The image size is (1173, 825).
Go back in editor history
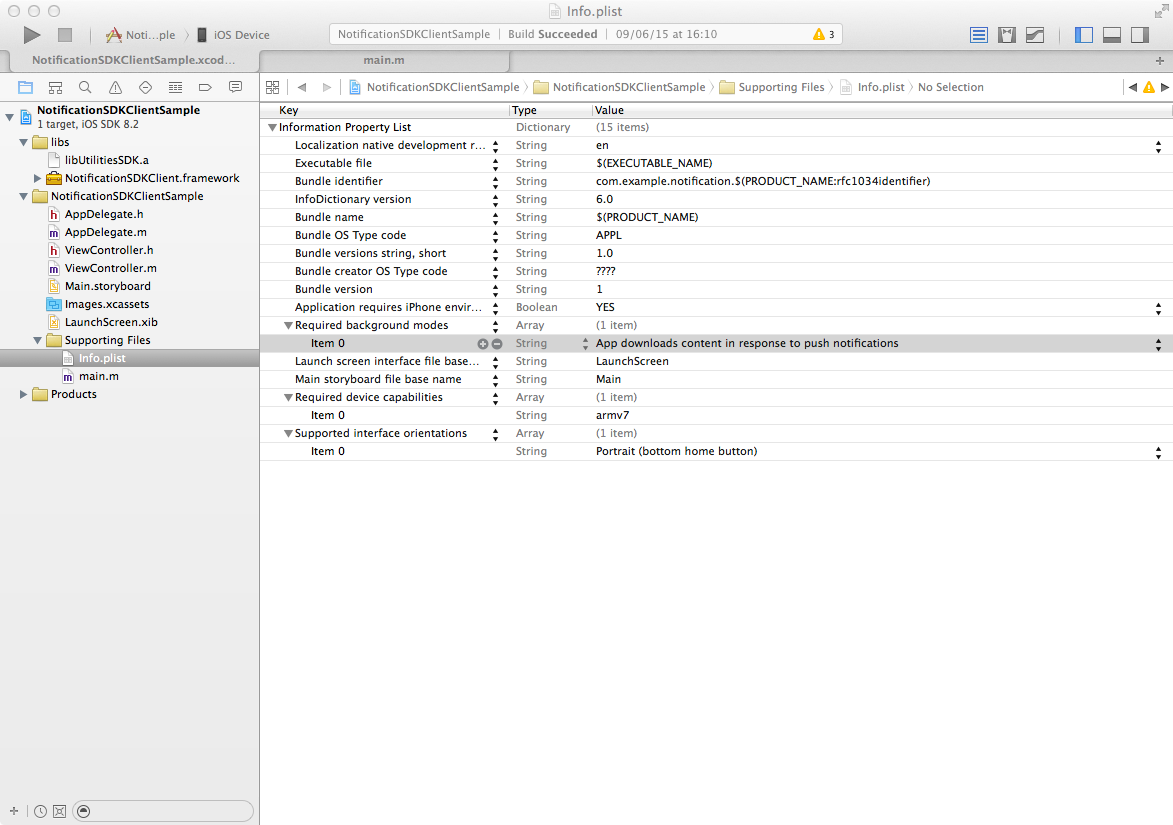pyautogui.click(x=302, y=88)
